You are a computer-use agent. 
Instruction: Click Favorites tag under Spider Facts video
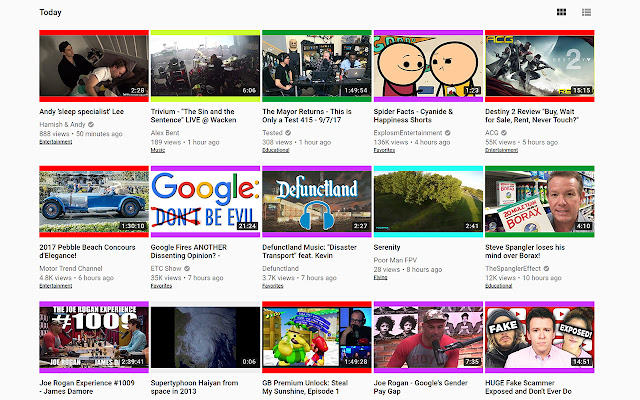(x=384, y=150)
